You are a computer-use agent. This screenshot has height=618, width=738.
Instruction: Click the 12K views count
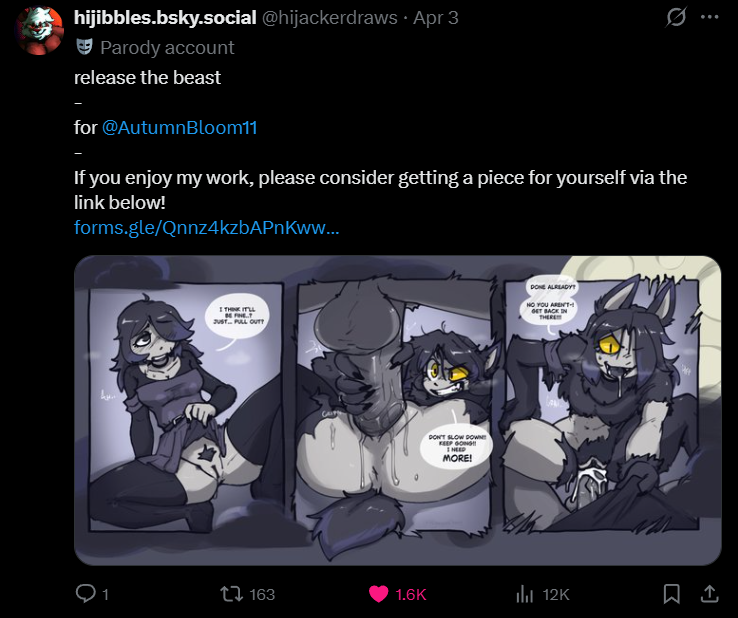point(556,594)
